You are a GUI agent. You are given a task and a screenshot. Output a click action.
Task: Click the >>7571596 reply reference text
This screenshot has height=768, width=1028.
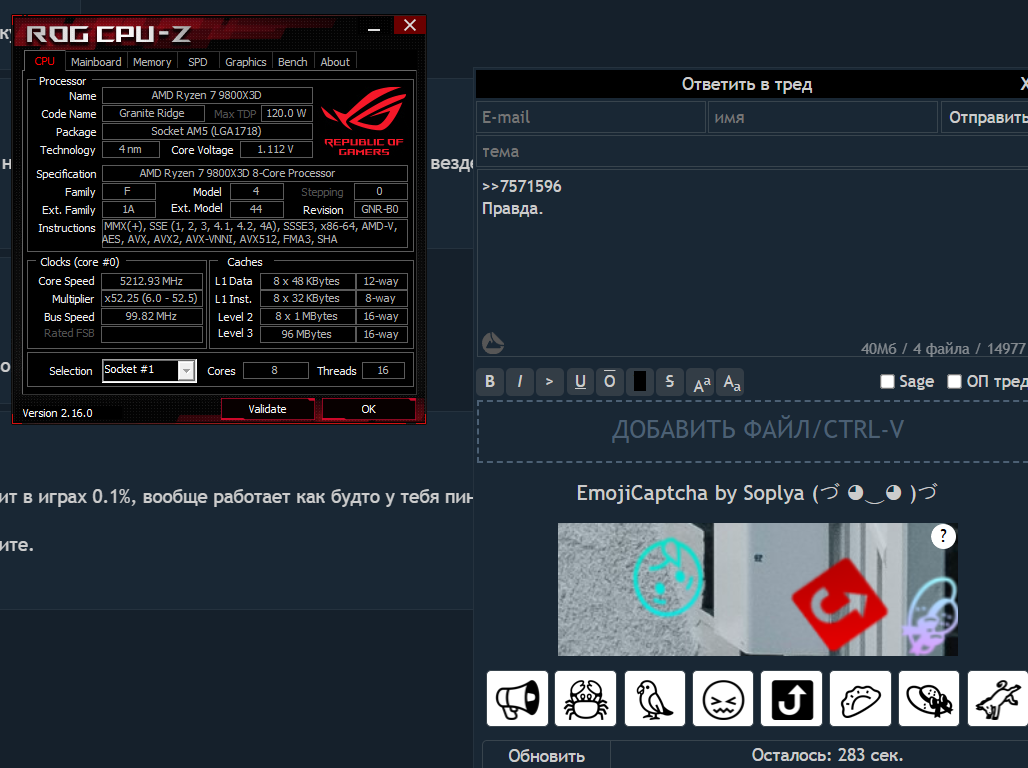pos(522,186)
